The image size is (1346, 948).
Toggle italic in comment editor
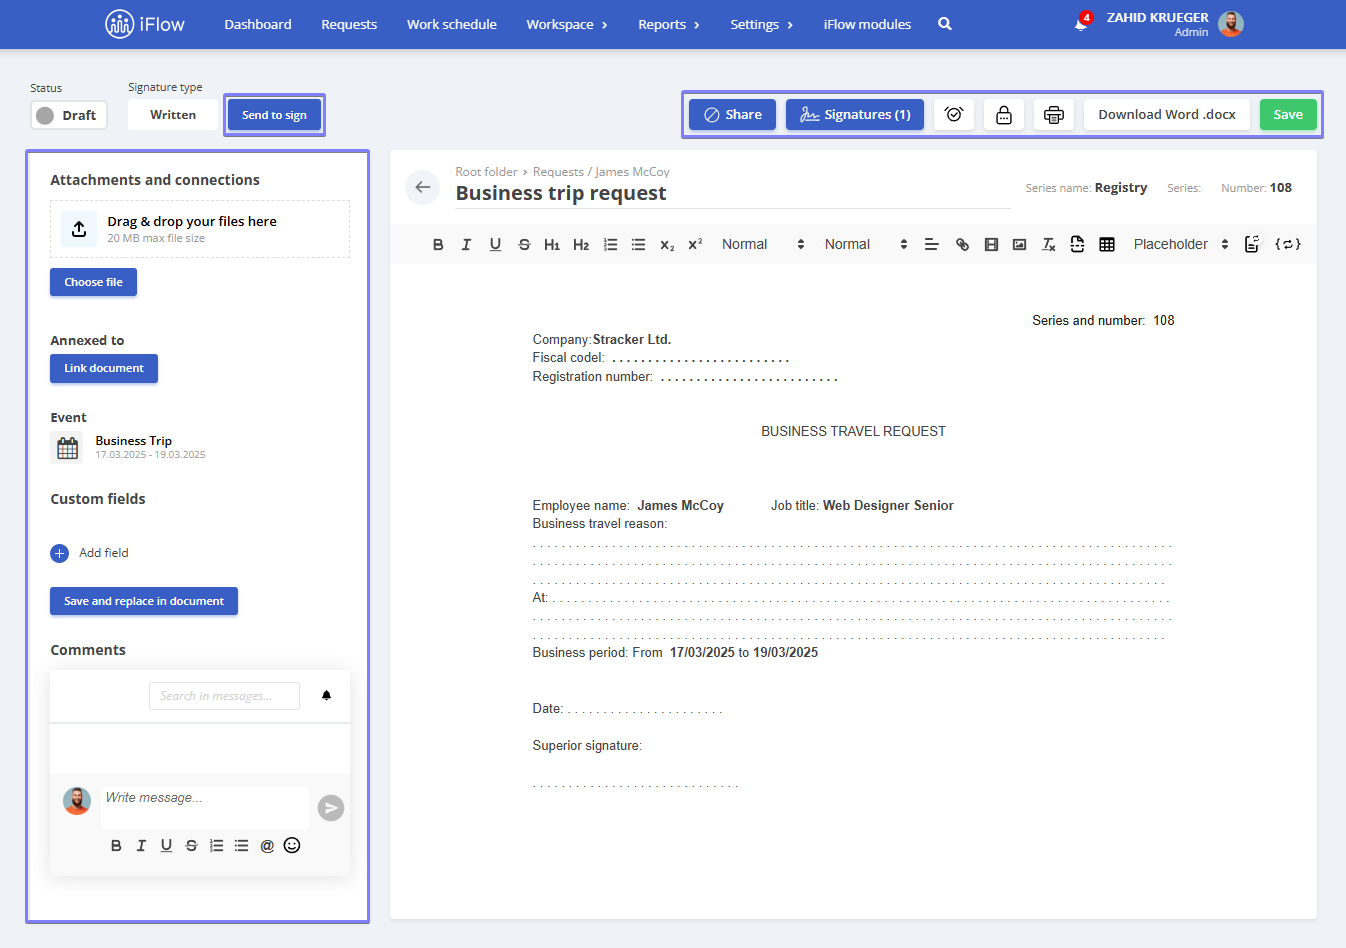click(x=141, y=846)
